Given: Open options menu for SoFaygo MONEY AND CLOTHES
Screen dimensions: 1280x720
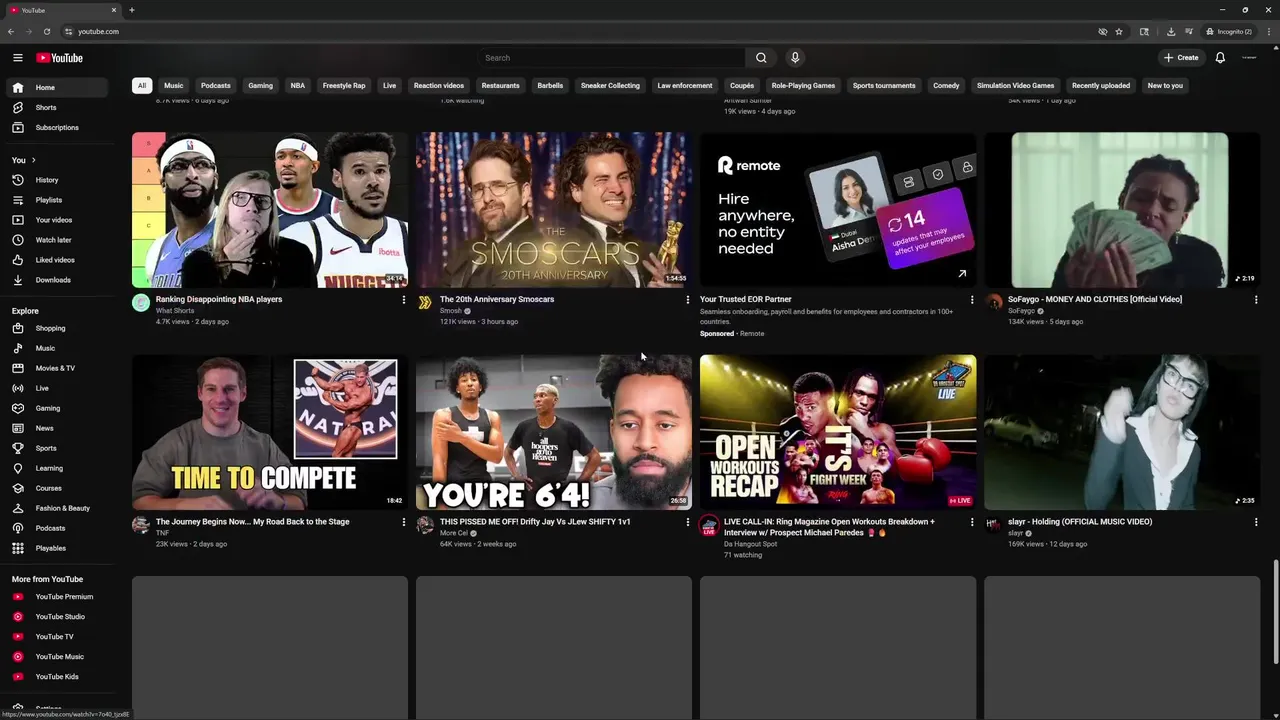Looking at the screenshot, I should tap(1256, 300).
